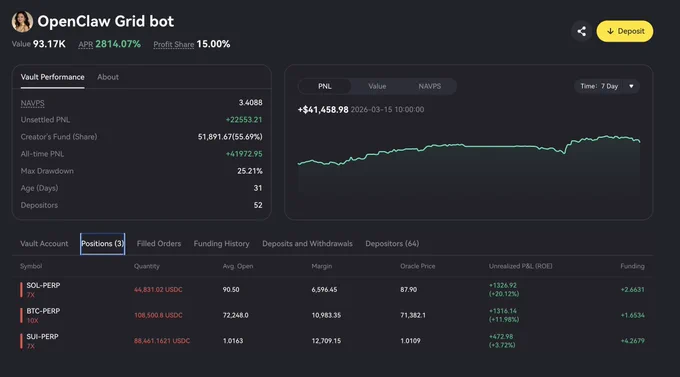Click the BTC-PERP oracle price 71,382.1
The height and width of the screenshot is (377, 680).
[x=413, y=315]
